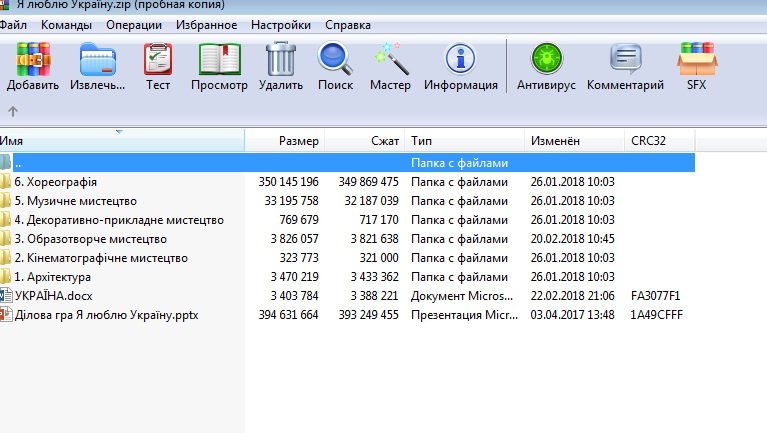Select '4. Декоративно-прикладне мистецтво' row
Image resolution: width=767 pixels, height=433 pixels.
point(347,220)
